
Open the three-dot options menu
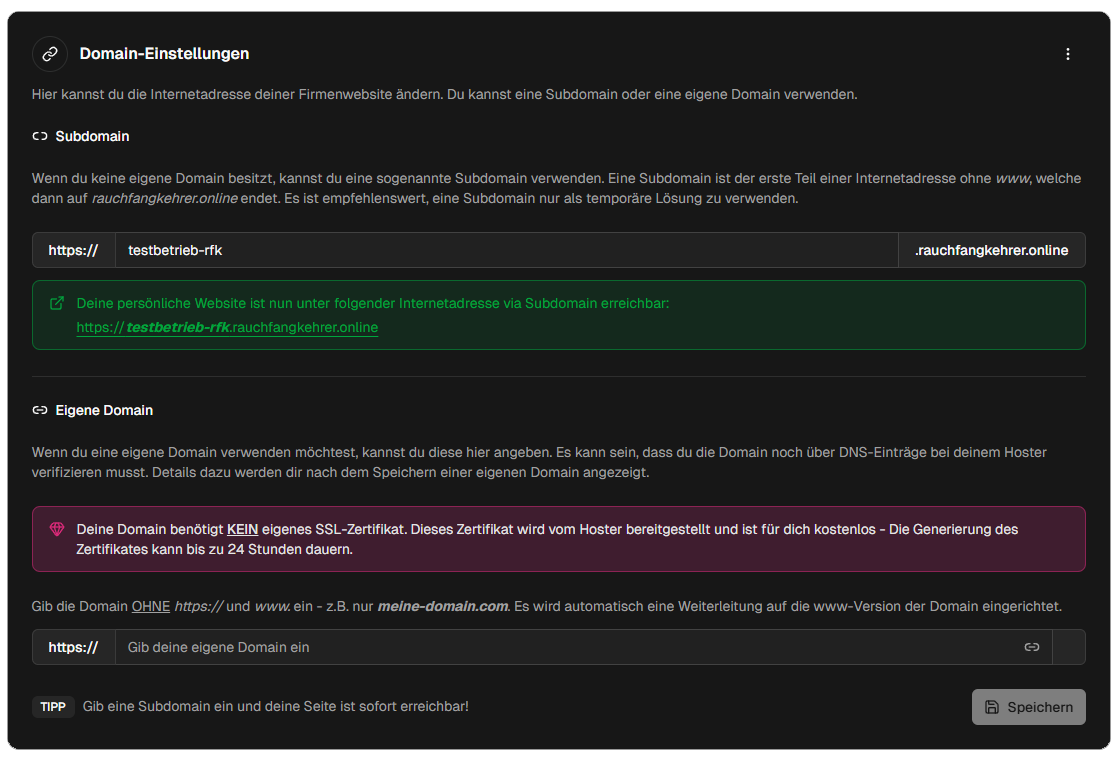pos(1068,54)
